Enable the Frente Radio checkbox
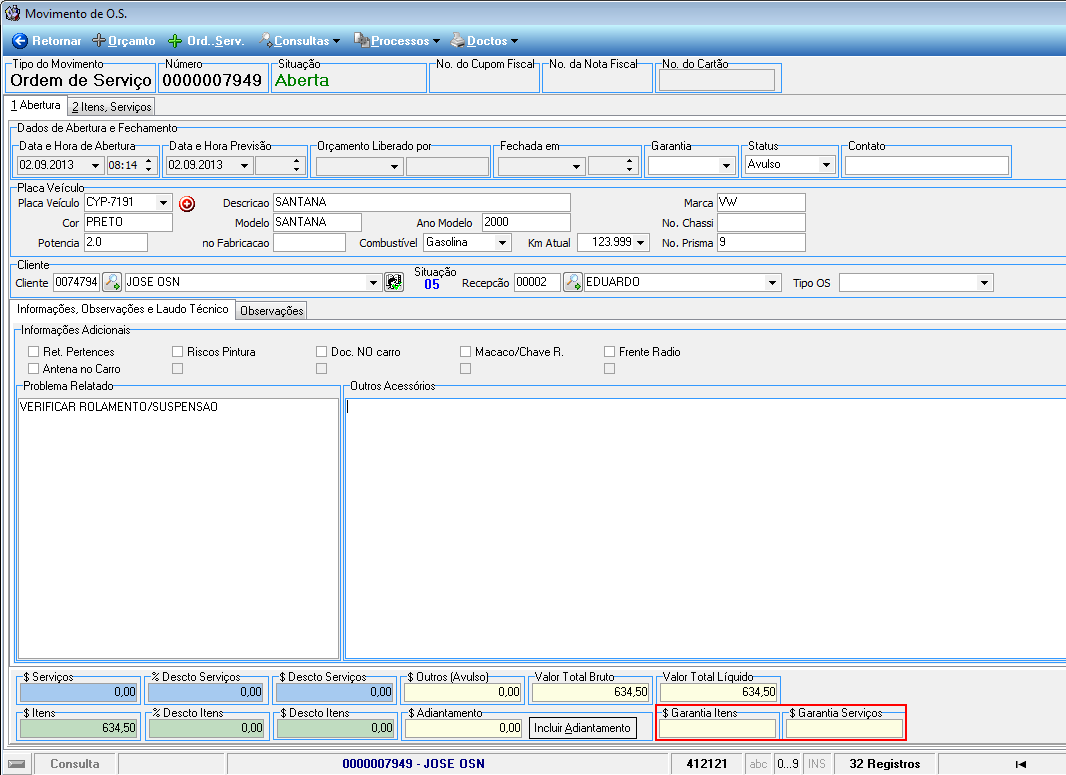Screen dimensions: 1066x775 (x=610, y=351)
